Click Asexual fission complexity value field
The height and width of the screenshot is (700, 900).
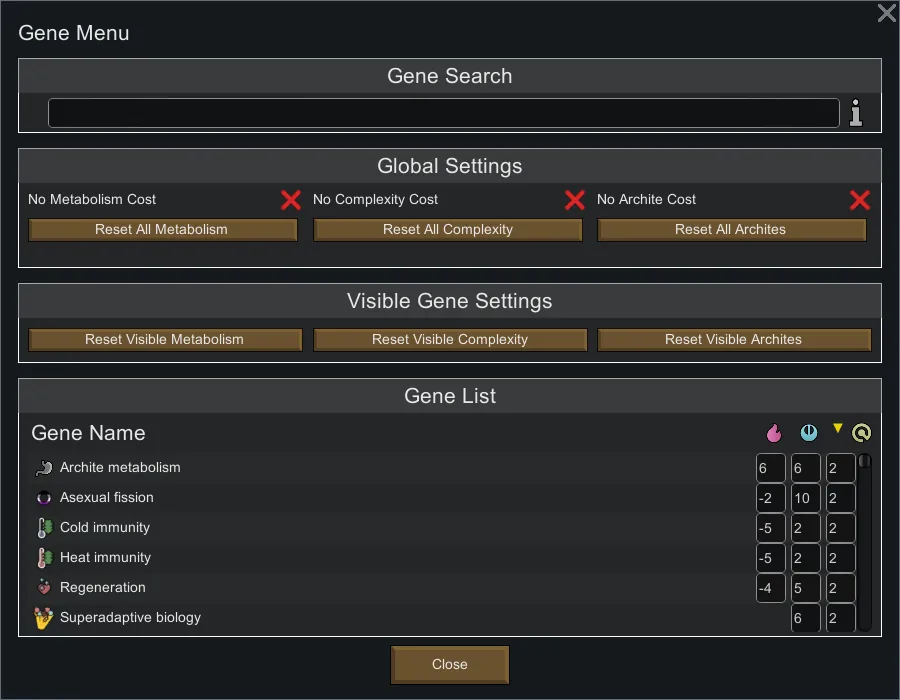[x=805, y=498]
